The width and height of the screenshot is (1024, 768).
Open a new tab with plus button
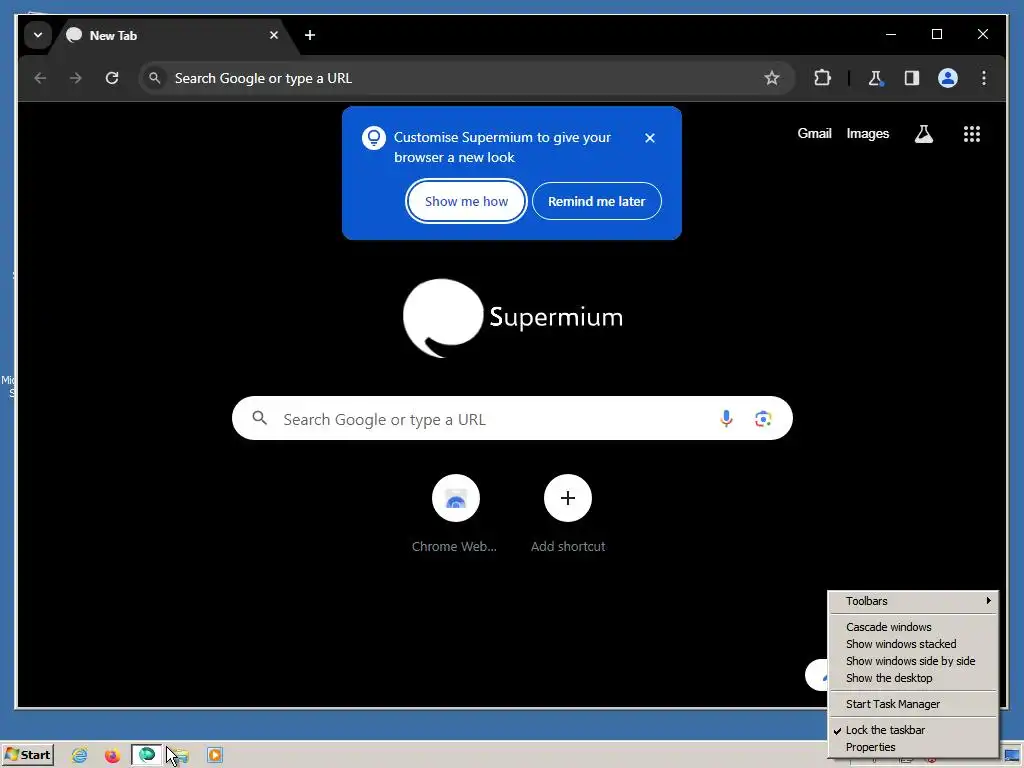[310, 35]
